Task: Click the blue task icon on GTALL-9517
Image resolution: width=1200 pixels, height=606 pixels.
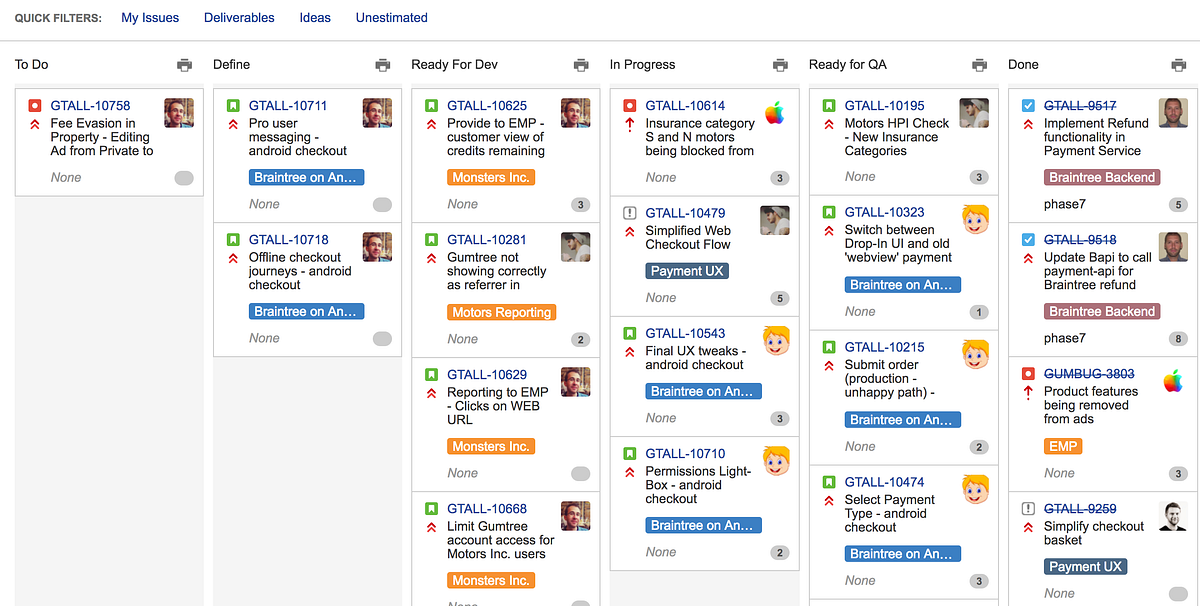Action: 1027,105
